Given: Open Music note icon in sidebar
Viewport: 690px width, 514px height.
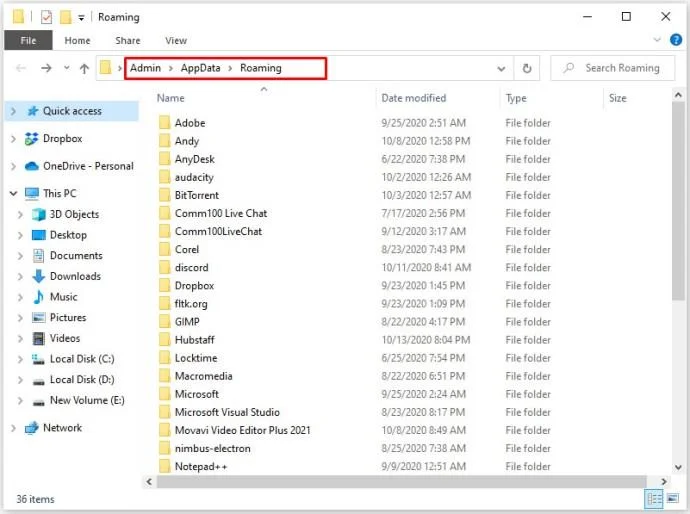Looking at the screenshot, I should click(39, 297).
